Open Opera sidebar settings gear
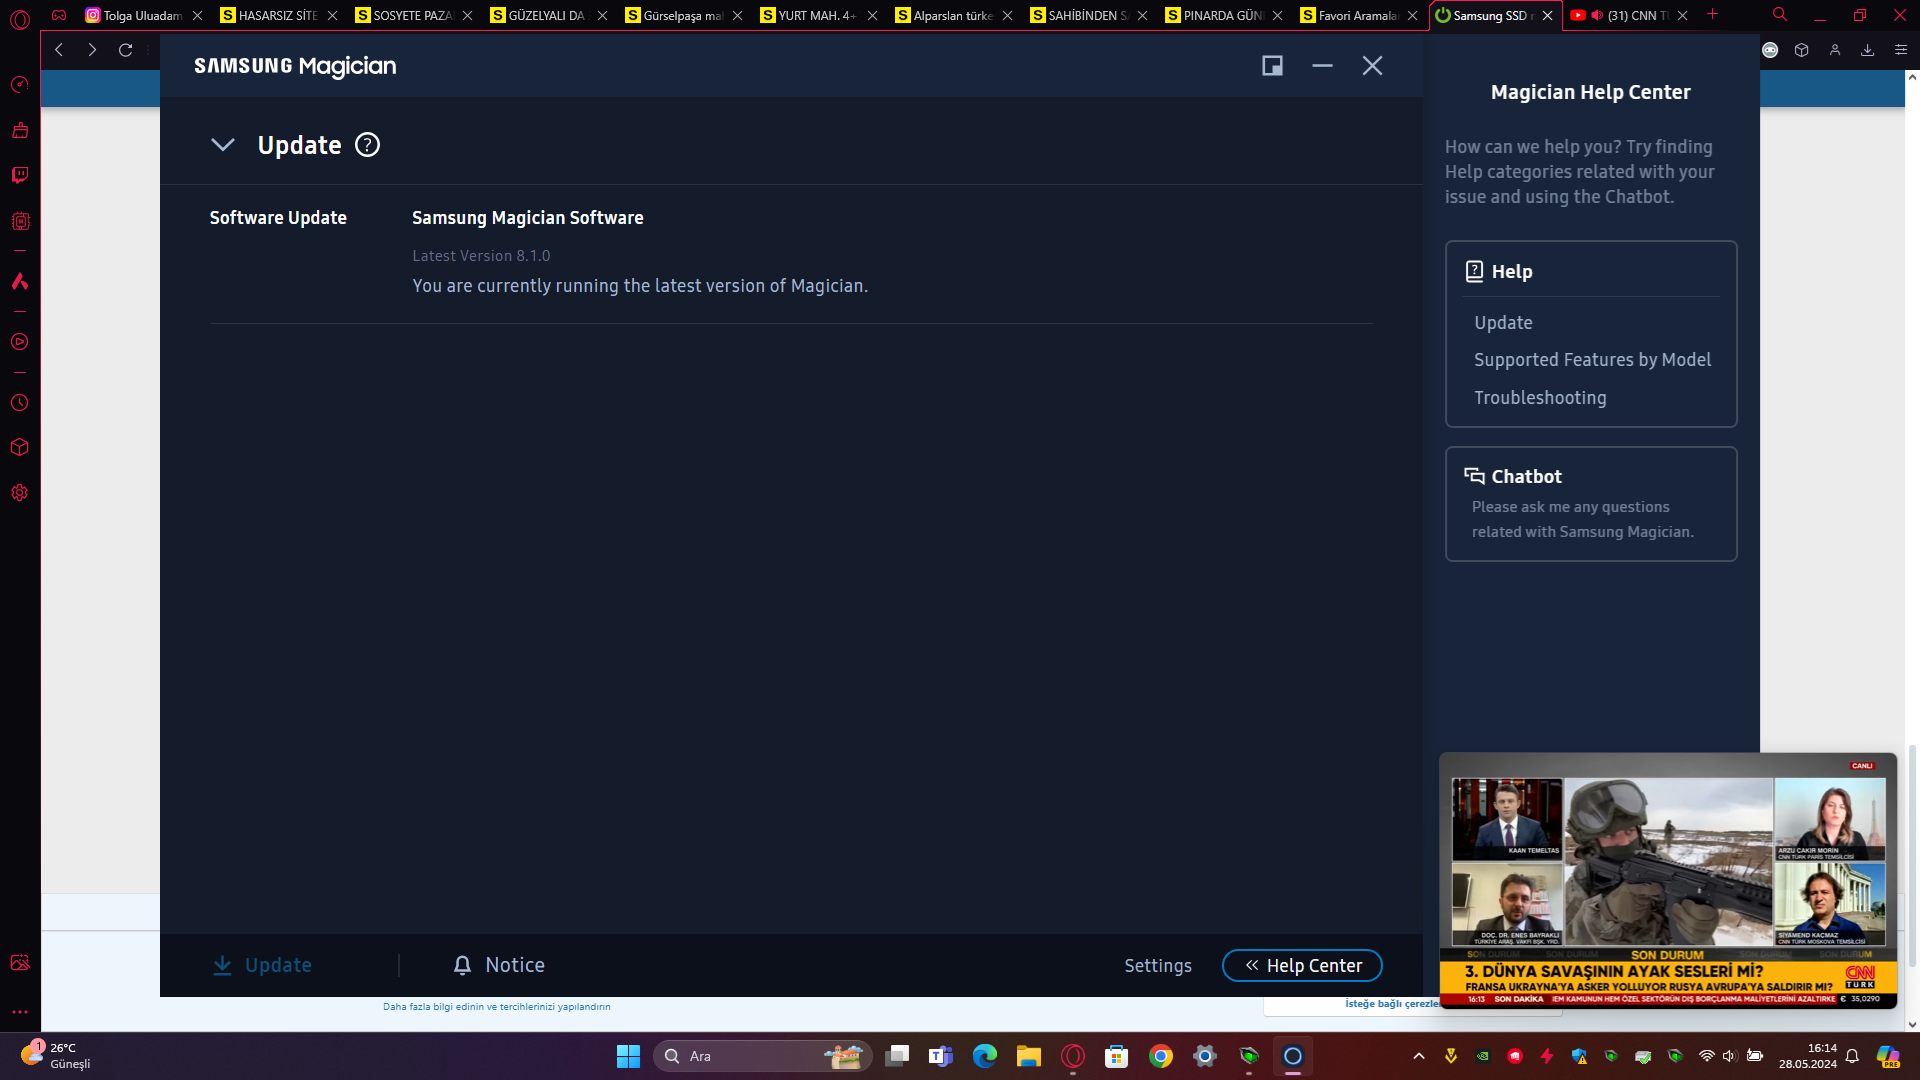Viewport: 1920px width, 1080px height. click(19, 493)
